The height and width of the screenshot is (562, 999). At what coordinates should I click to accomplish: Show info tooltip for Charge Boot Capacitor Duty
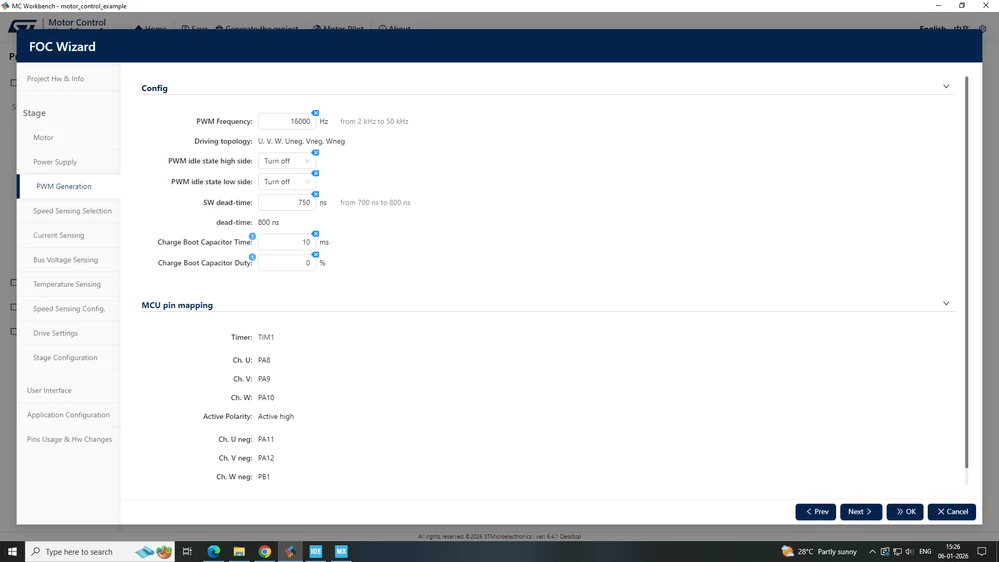coord(252,257)
